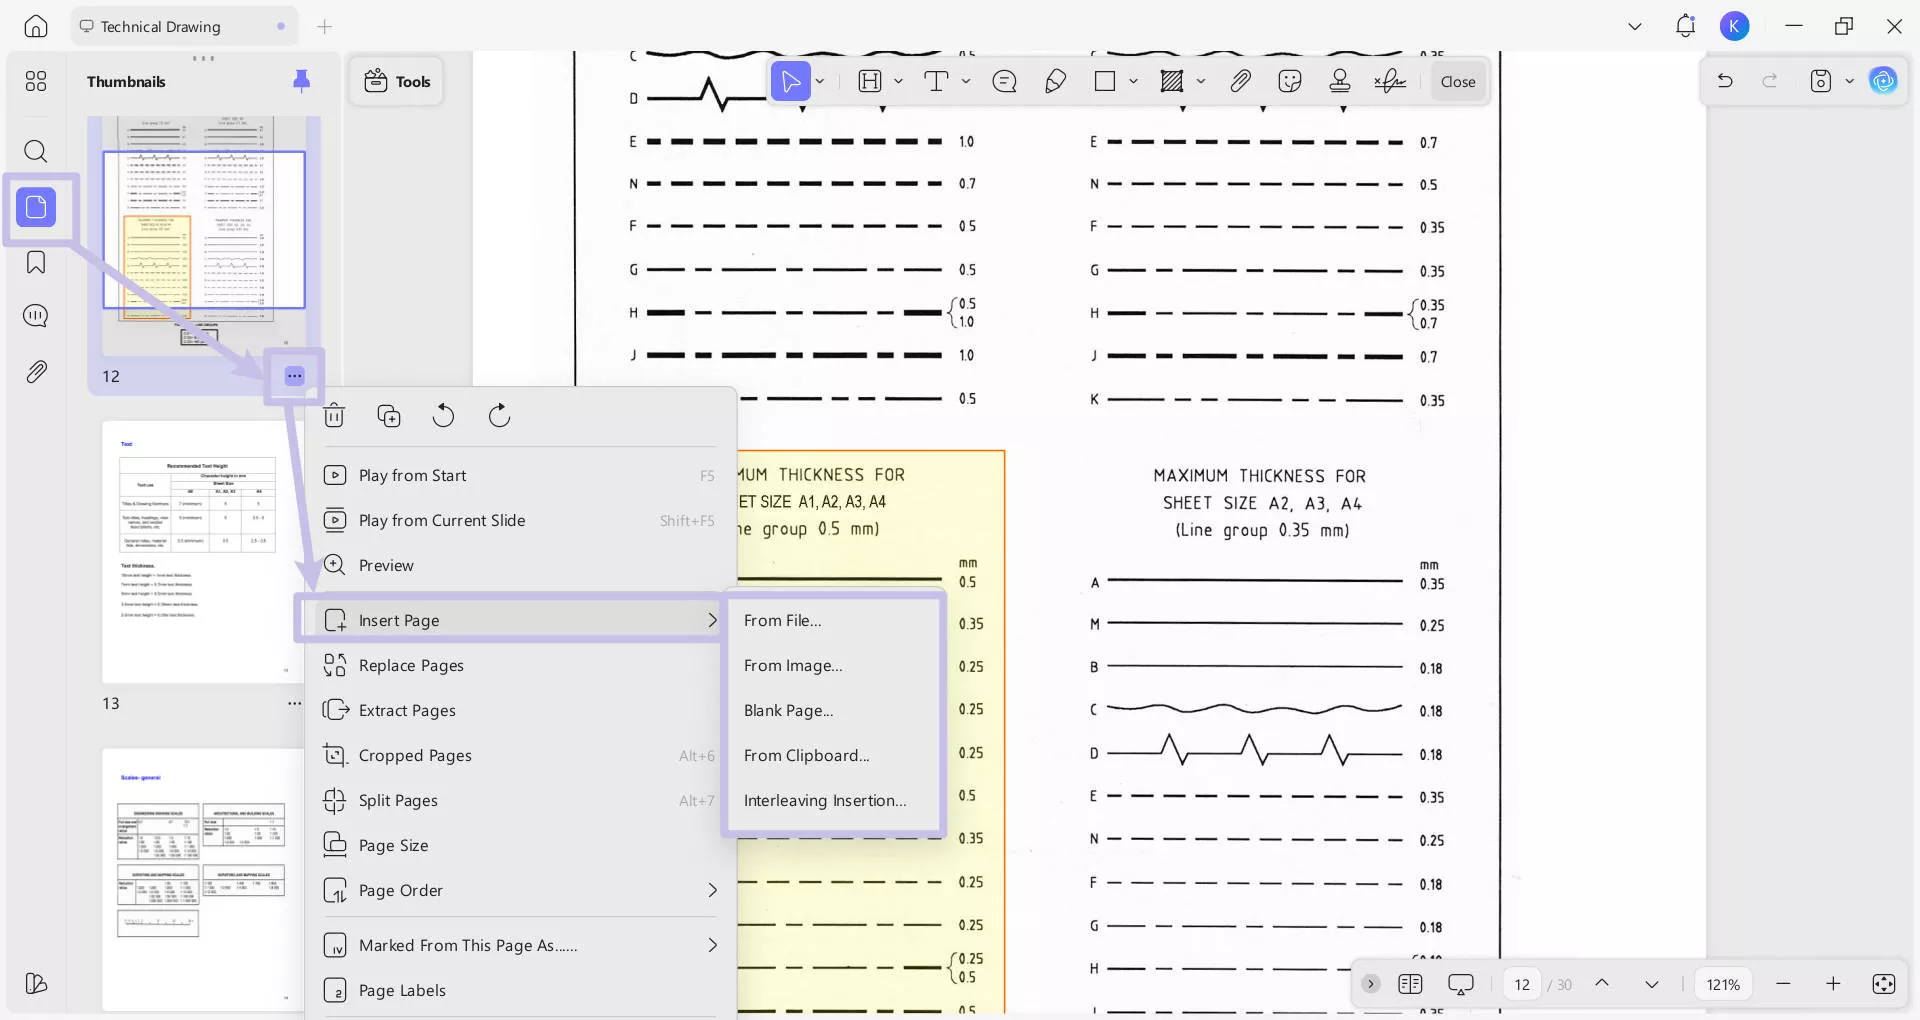This screenshot has height=1020, width=1920.
Task: Select the text highlight markup tool
Action: coord(870,81)
